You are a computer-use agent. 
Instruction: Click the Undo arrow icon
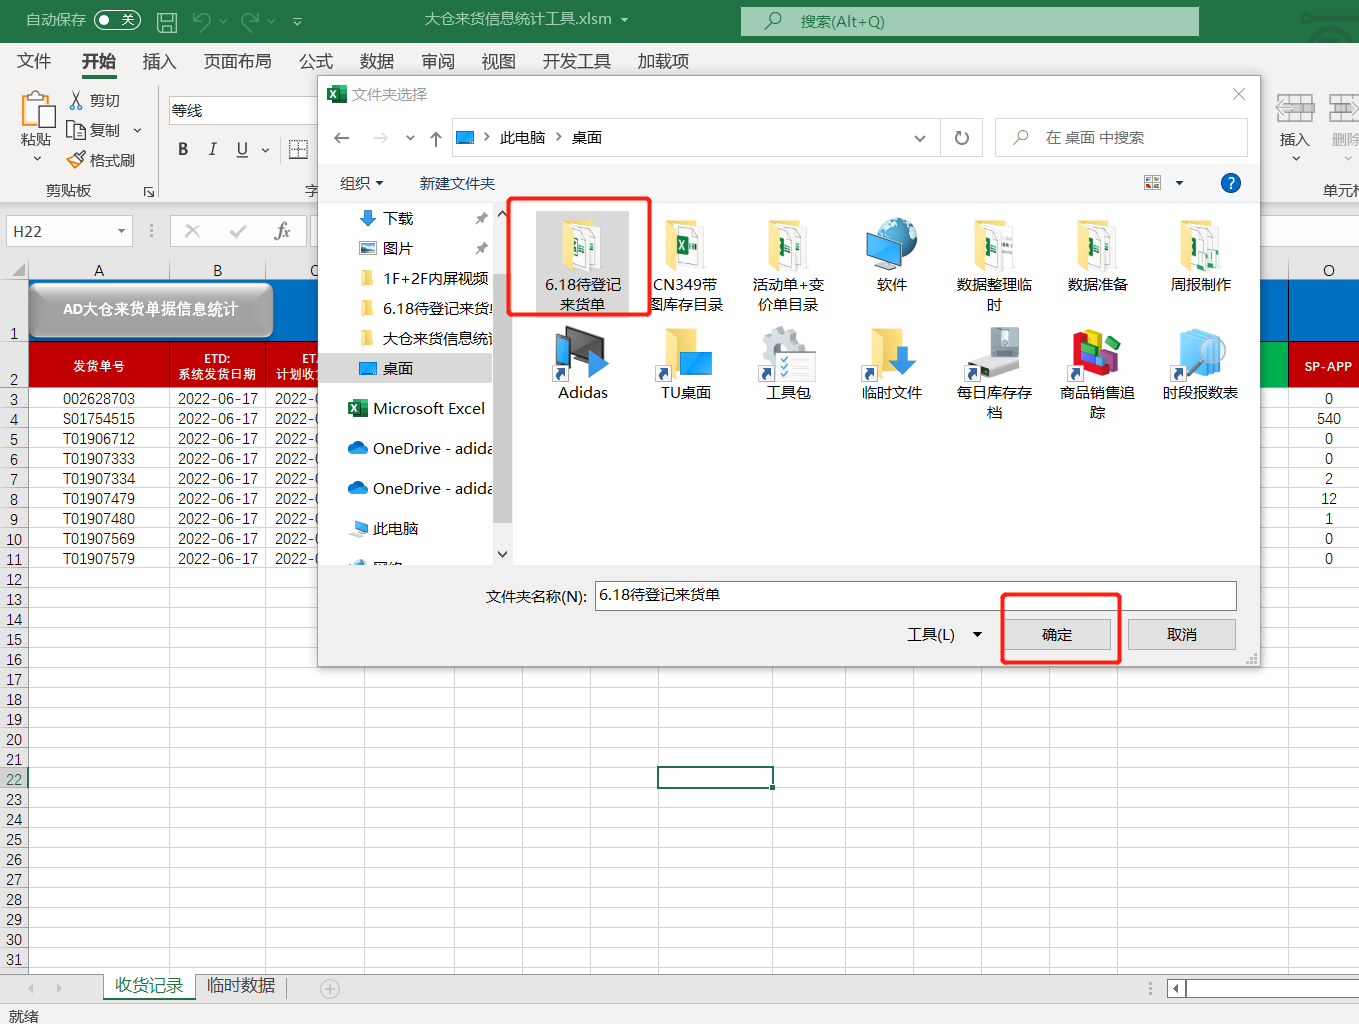(202, 20)
